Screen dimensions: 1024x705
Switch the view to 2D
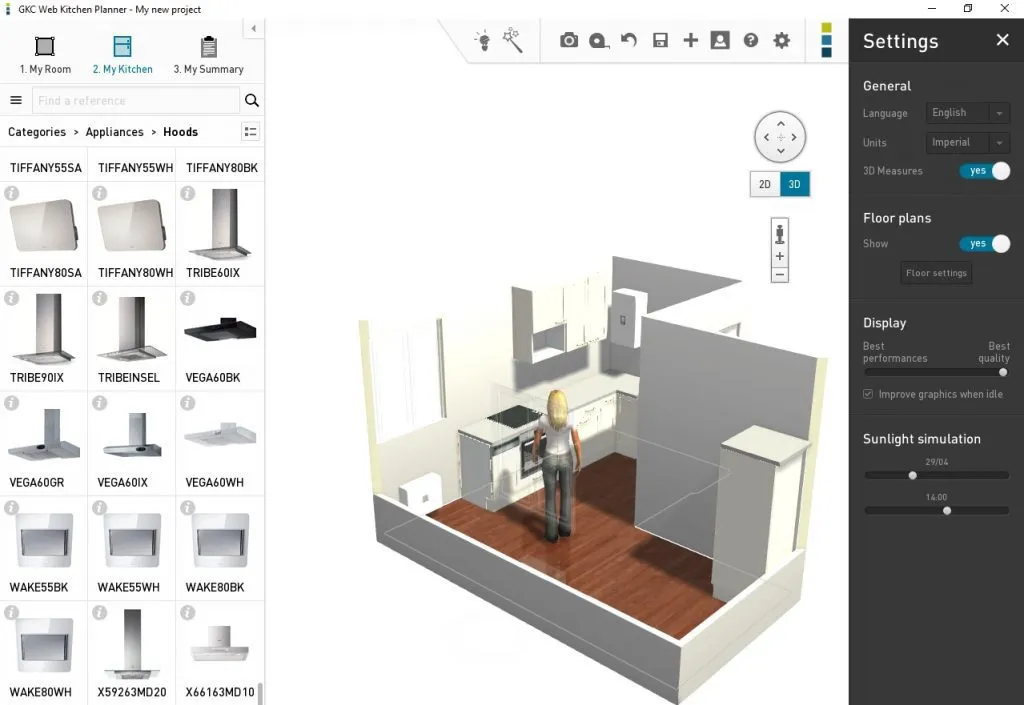click(764, 184)
